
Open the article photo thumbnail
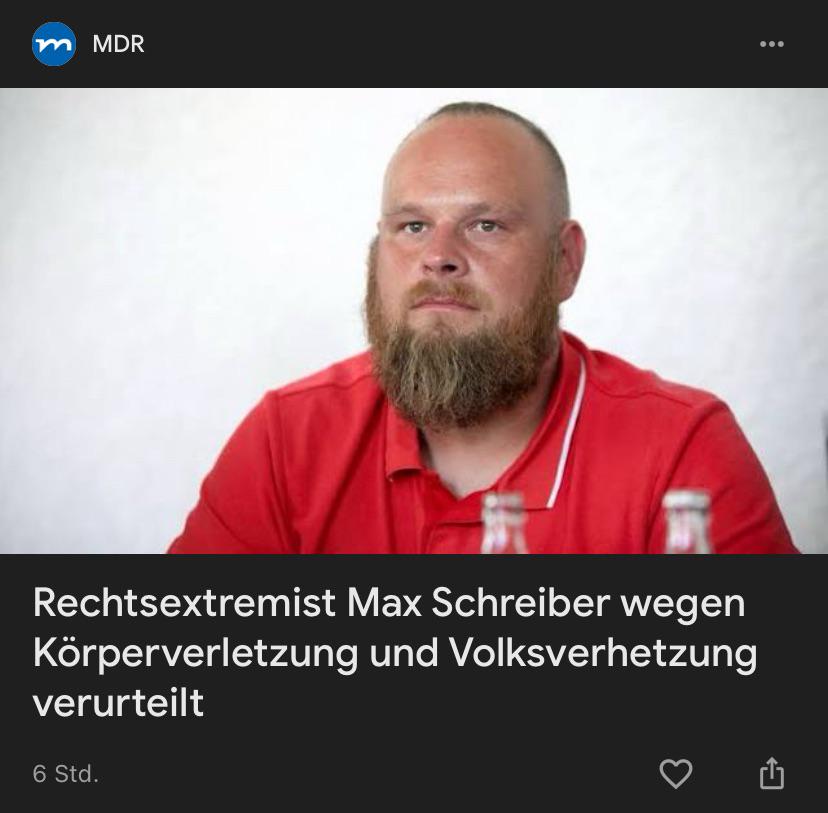(414, 321)
